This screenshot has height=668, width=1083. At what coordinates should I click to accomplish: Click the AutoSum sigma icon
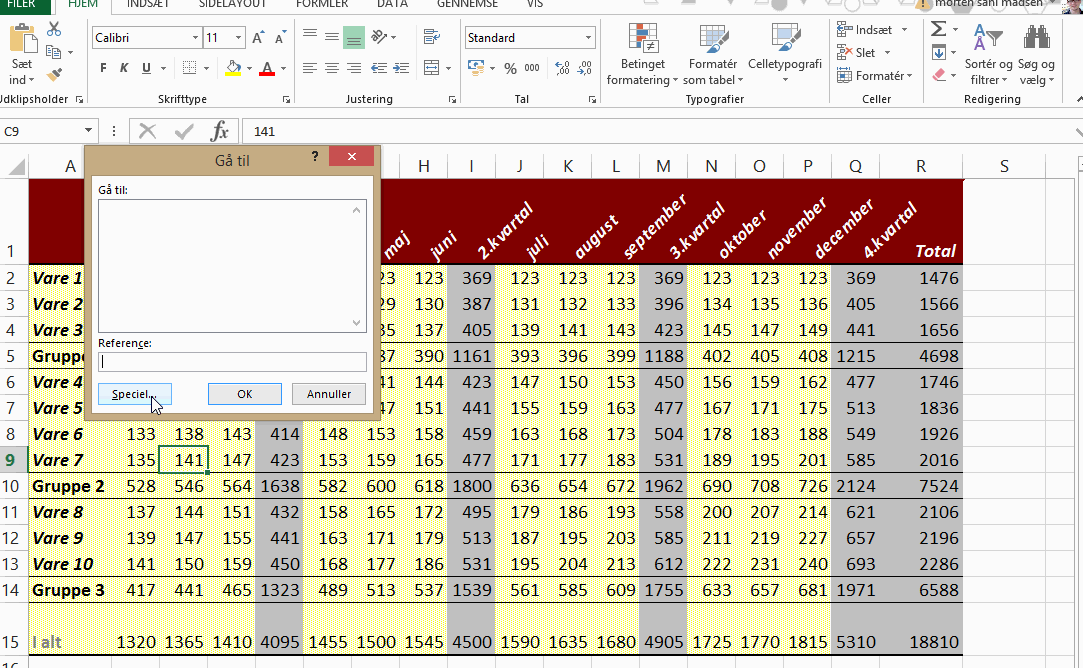[938, 29]
